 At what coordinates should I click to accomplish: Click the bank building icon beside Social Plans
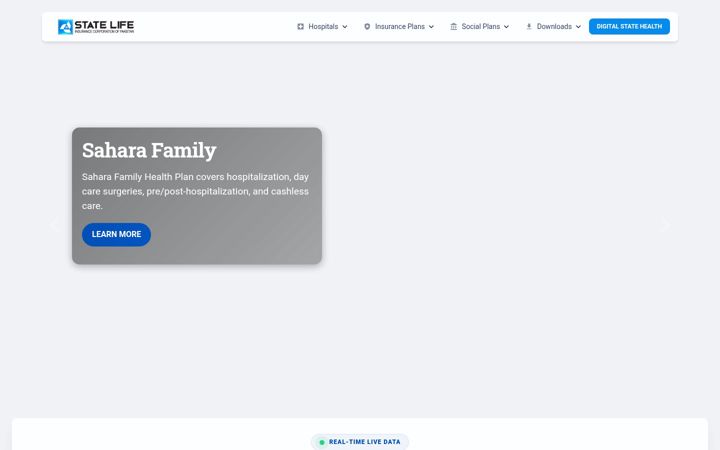pyautogui.click(x=453, y=27)
